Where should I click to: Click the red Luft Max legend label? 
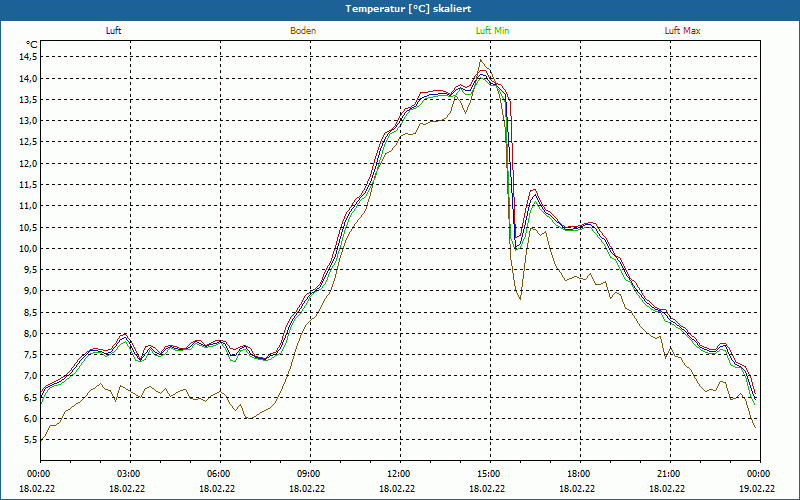click(x=682, y=31)
